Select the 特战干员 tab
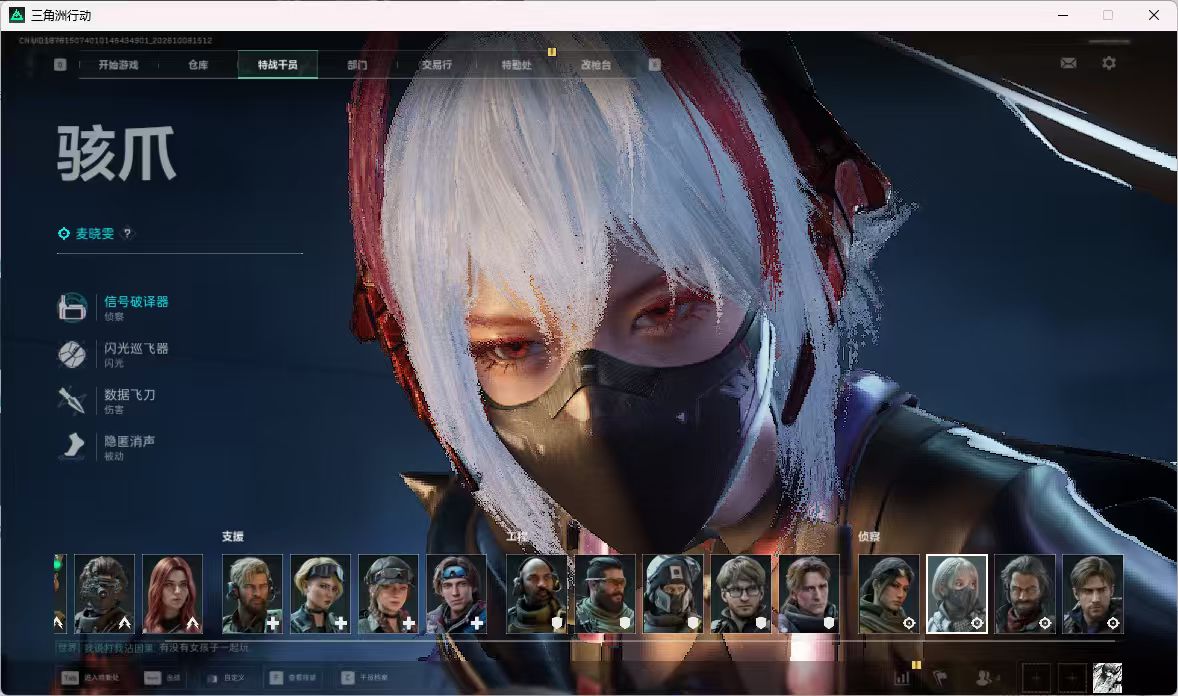 277,65
